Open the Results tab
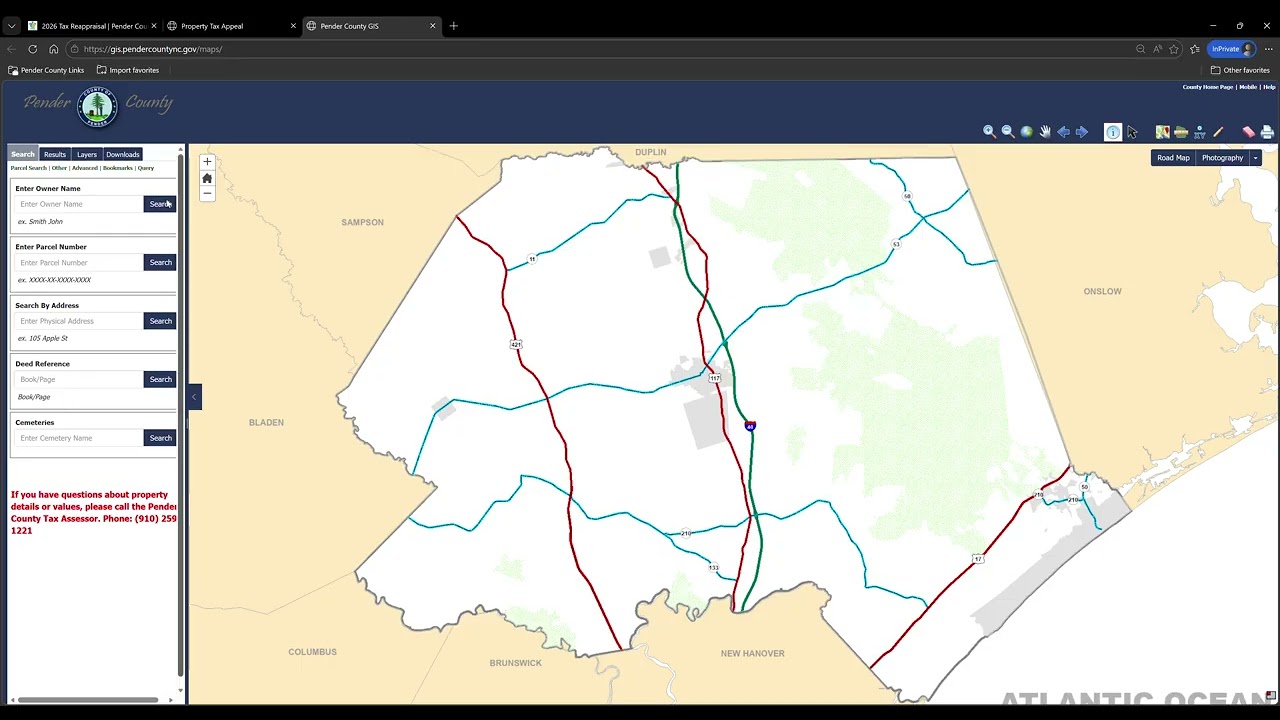This screenshot has width=1280, height=720. coord(55,154)
